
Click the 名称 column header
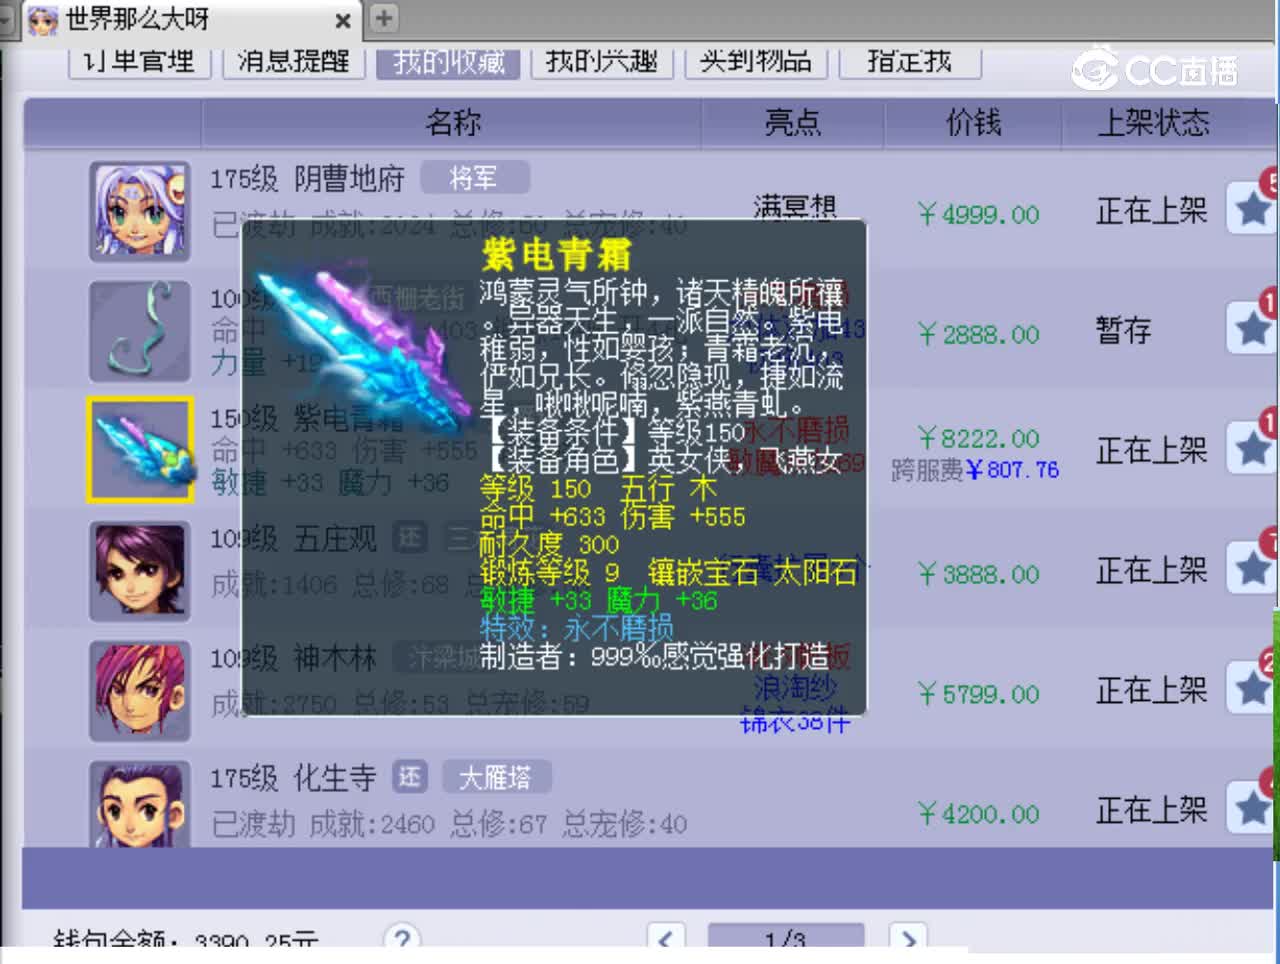(x=452, y=123)
